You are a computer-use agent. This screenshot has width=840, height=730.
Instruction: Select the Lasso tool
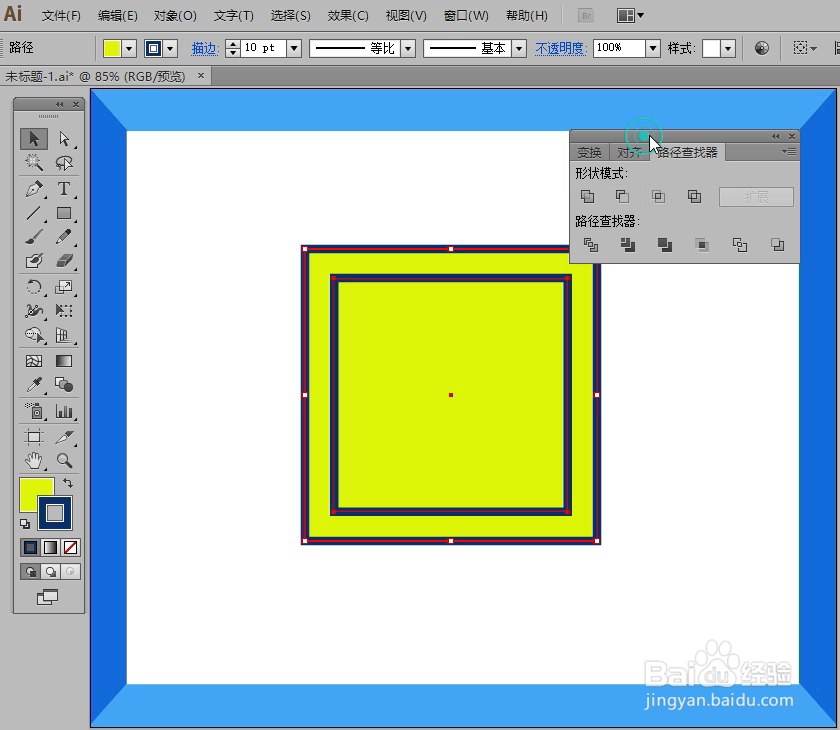[x=64, y=162]
